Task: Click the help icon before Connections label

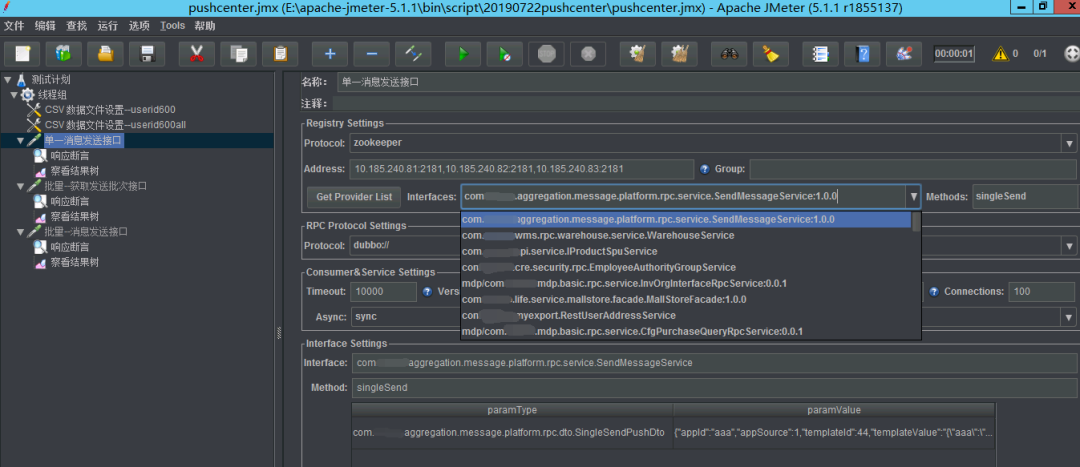Action: click(934, 291)
